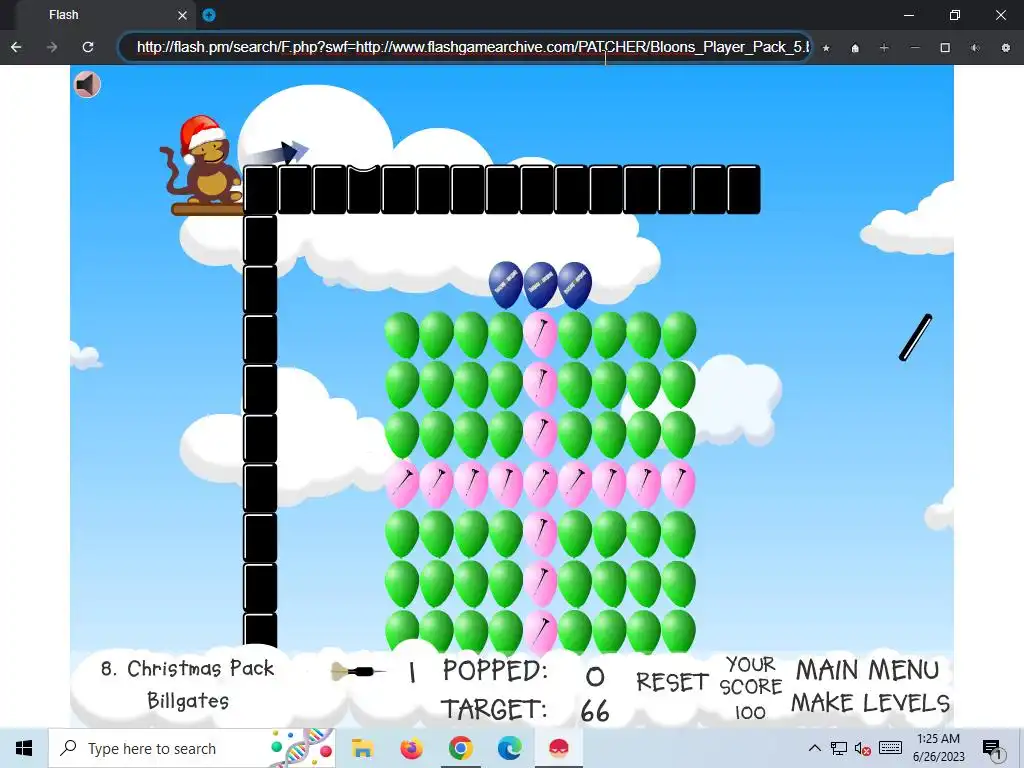Click the URL address bar
The height and width of the screenshot is (768, 1024).
[x=465, y=47]
